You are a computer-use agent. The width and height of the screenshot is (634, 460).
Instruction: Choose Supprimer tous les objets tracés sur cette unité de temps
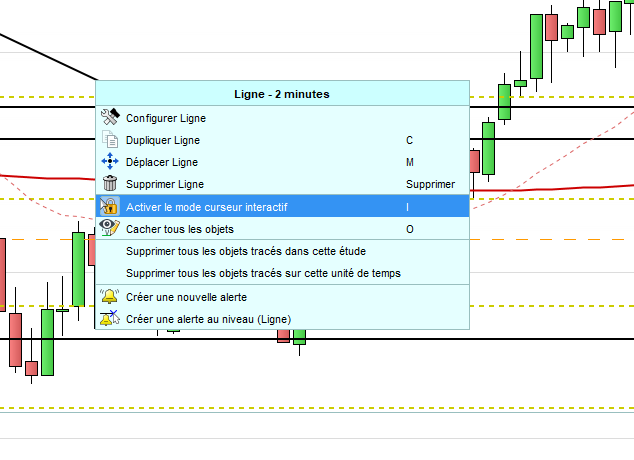tap(282, 273)
